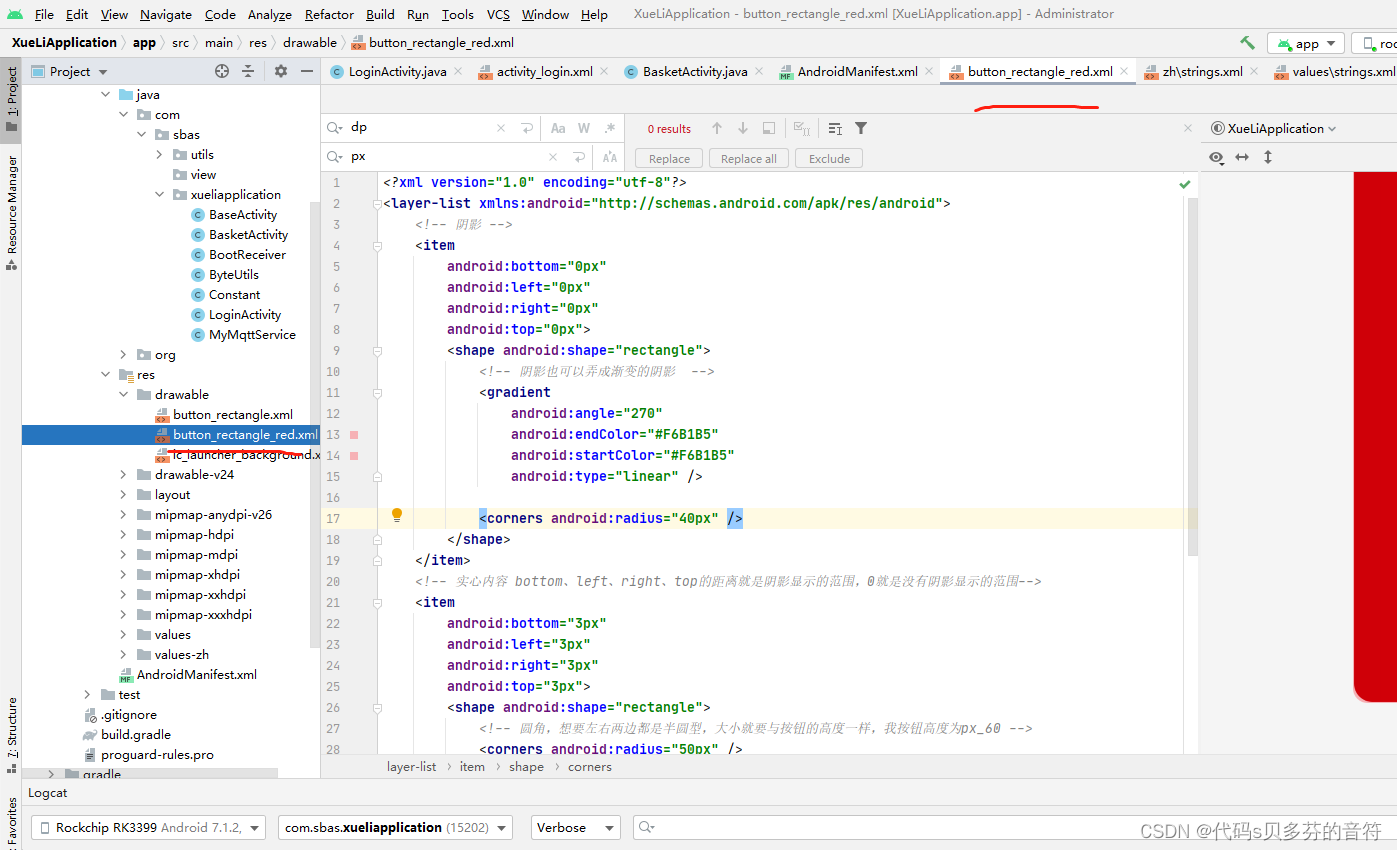The image size is (1397, 850).
Task: Click open in find window icon
Action: (x=769, y=128)
